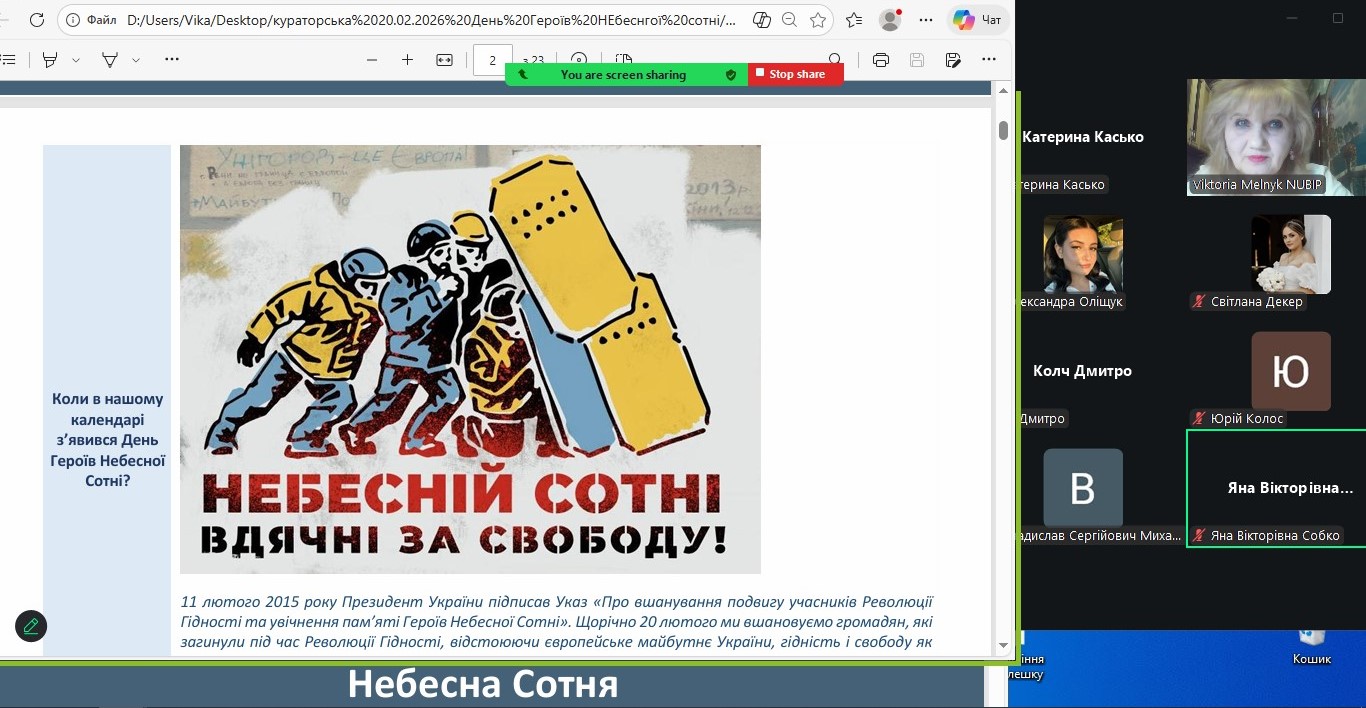1366x708 pixels.
Task: Open the Кошик recycle bin desktop icon
Action: pyautogui.click(x=1311, y=646)
